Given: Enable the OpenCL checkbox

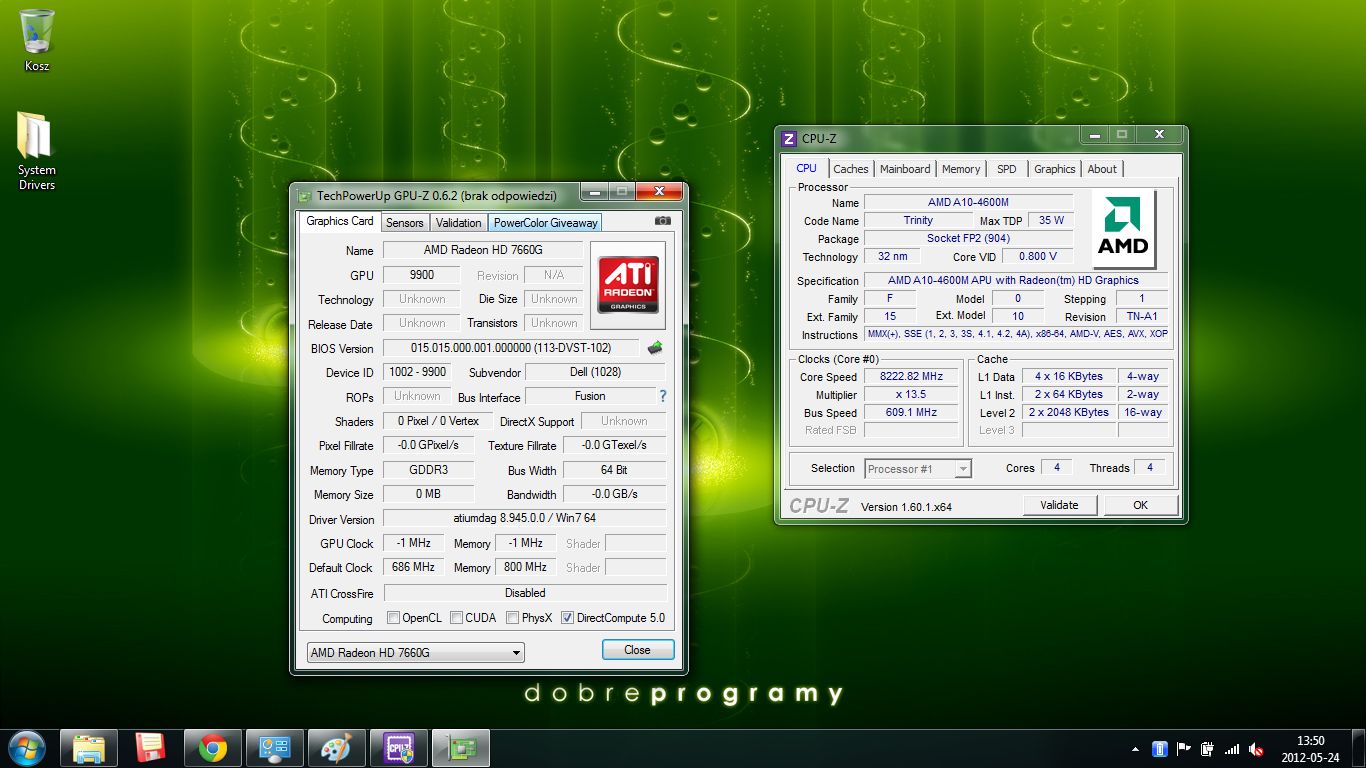Looking at the screenshot, I should (393, 618).
